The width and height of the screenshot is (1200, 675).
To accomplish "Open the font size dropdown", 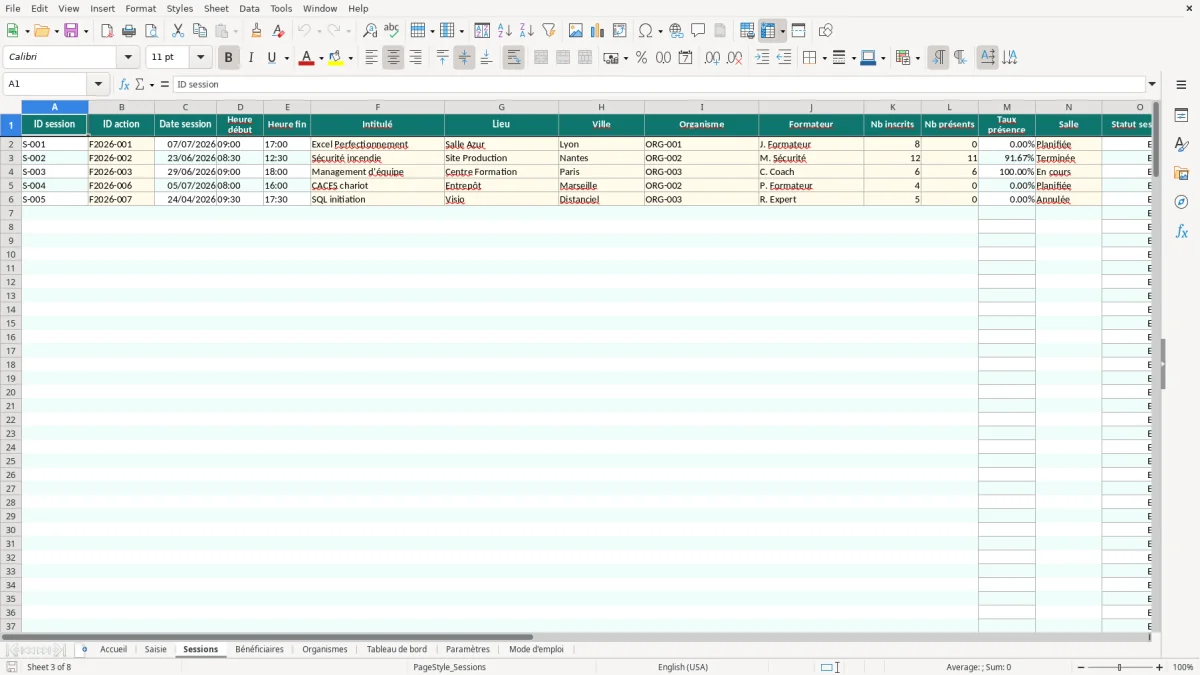I will pos(200,57).
